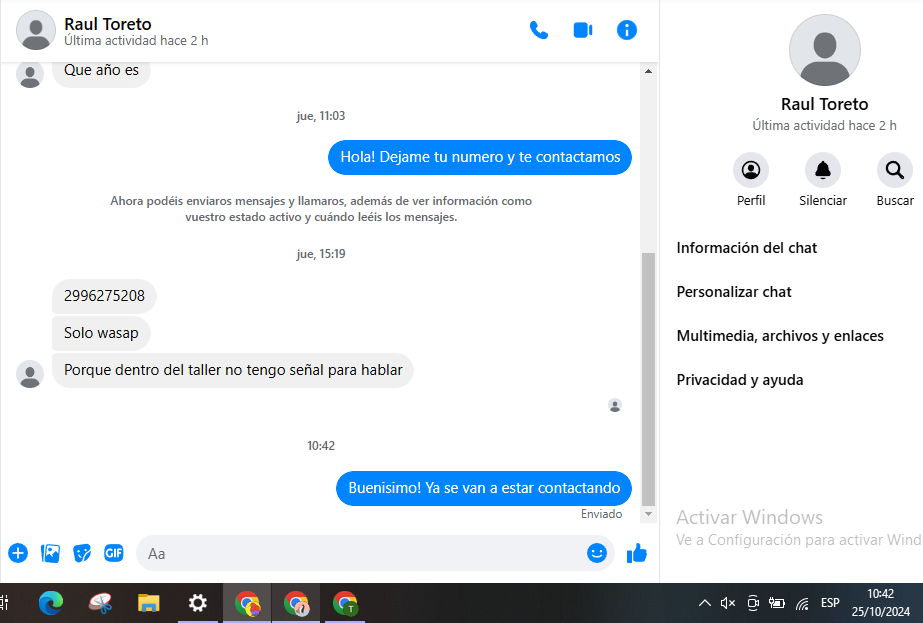Switch to the second Chrome taskbar window
923x623 pixels.
(x=296, y=604)
